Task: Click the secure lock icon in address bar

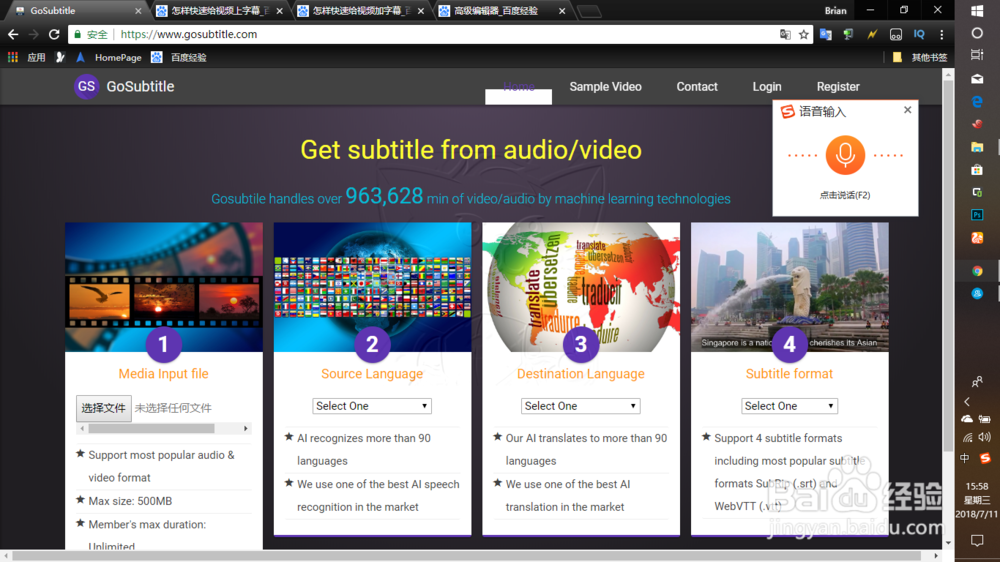Action: click(x=78, y=34)
